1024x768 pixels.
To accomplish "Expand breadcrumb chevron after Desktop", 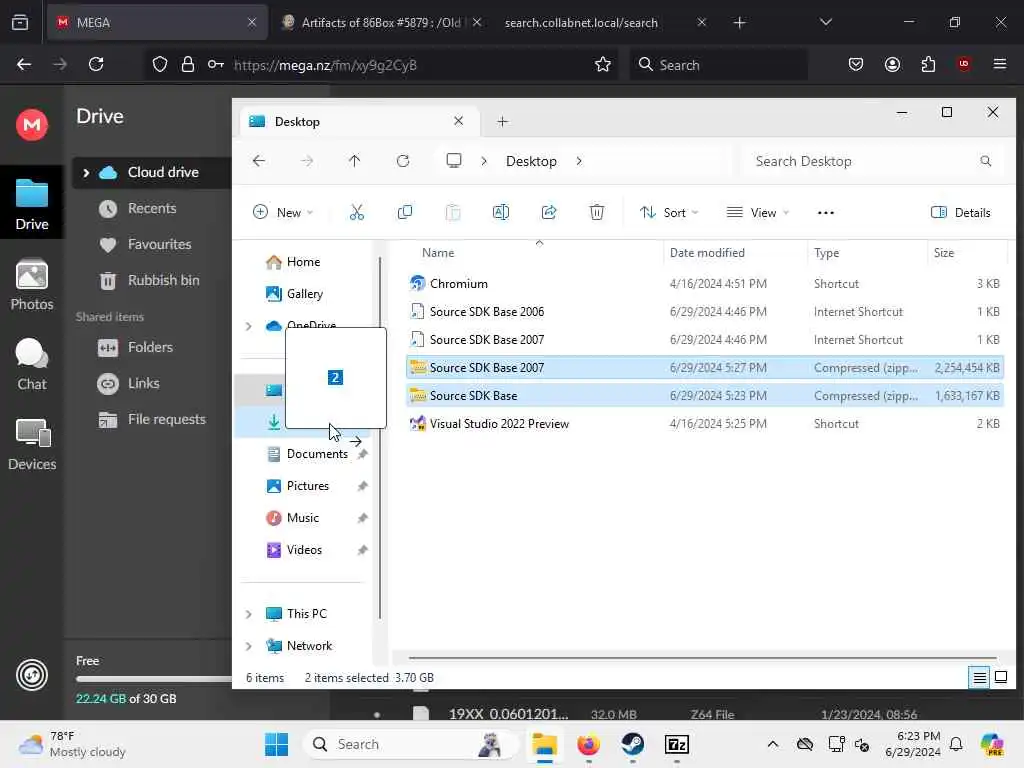I will [x=579, y=161].
